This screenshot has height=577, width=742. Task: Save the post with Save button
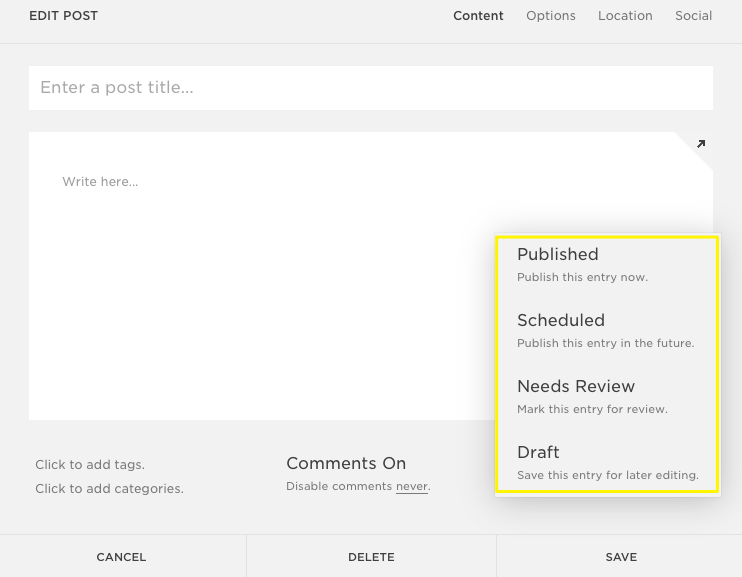tap(620, 557)
